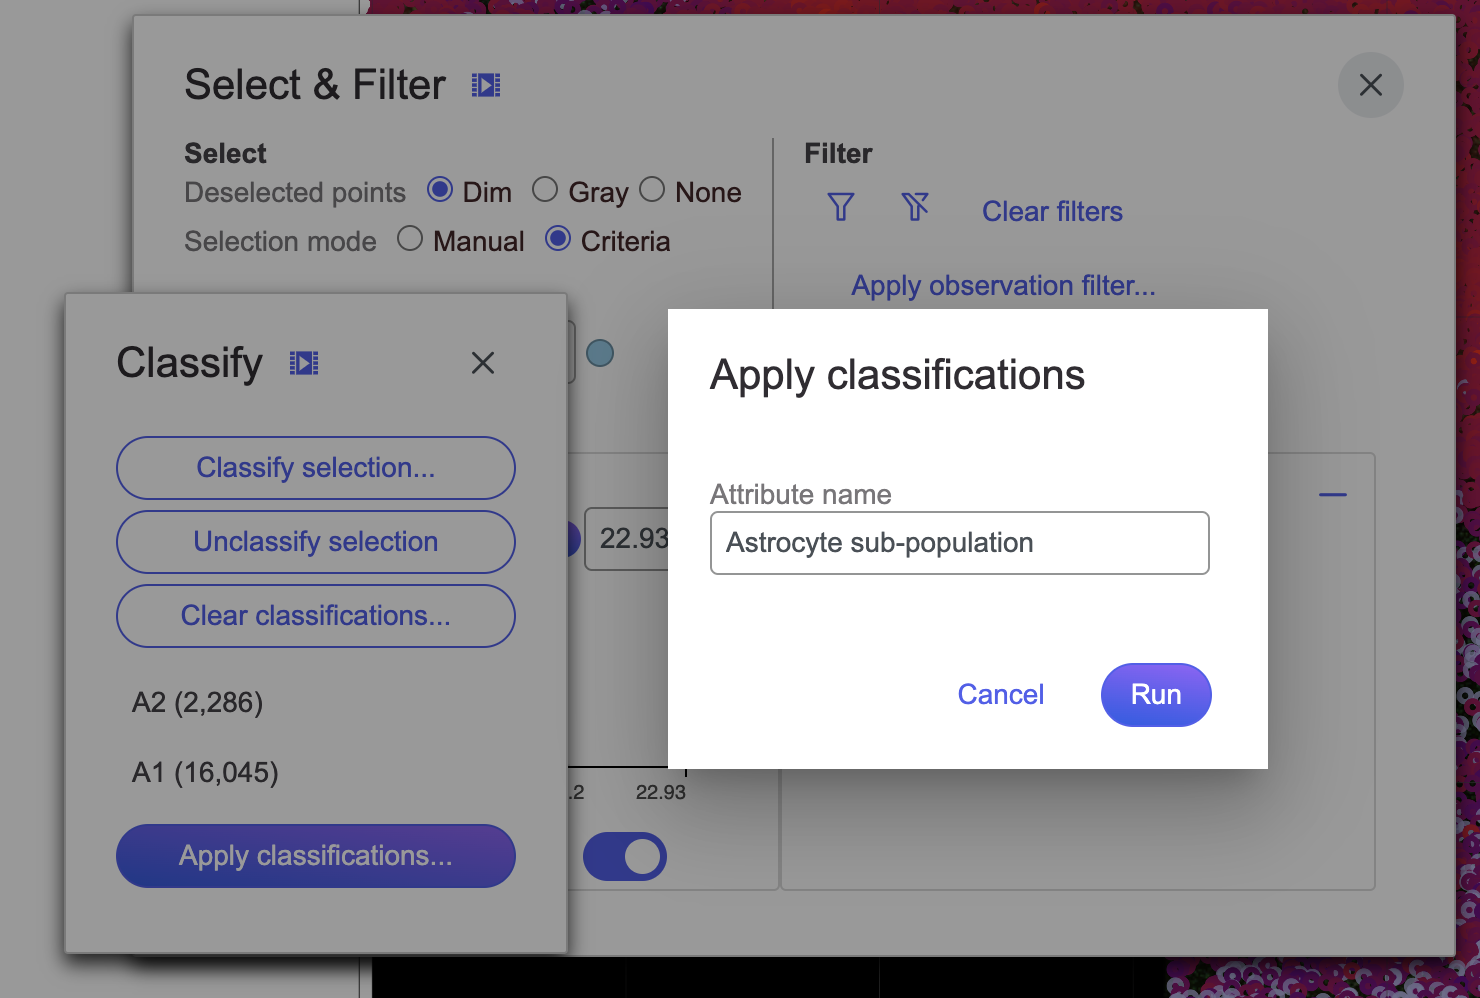
Task: Open the Select & Filter tutorial video icon
Action: tap(486, 86)
